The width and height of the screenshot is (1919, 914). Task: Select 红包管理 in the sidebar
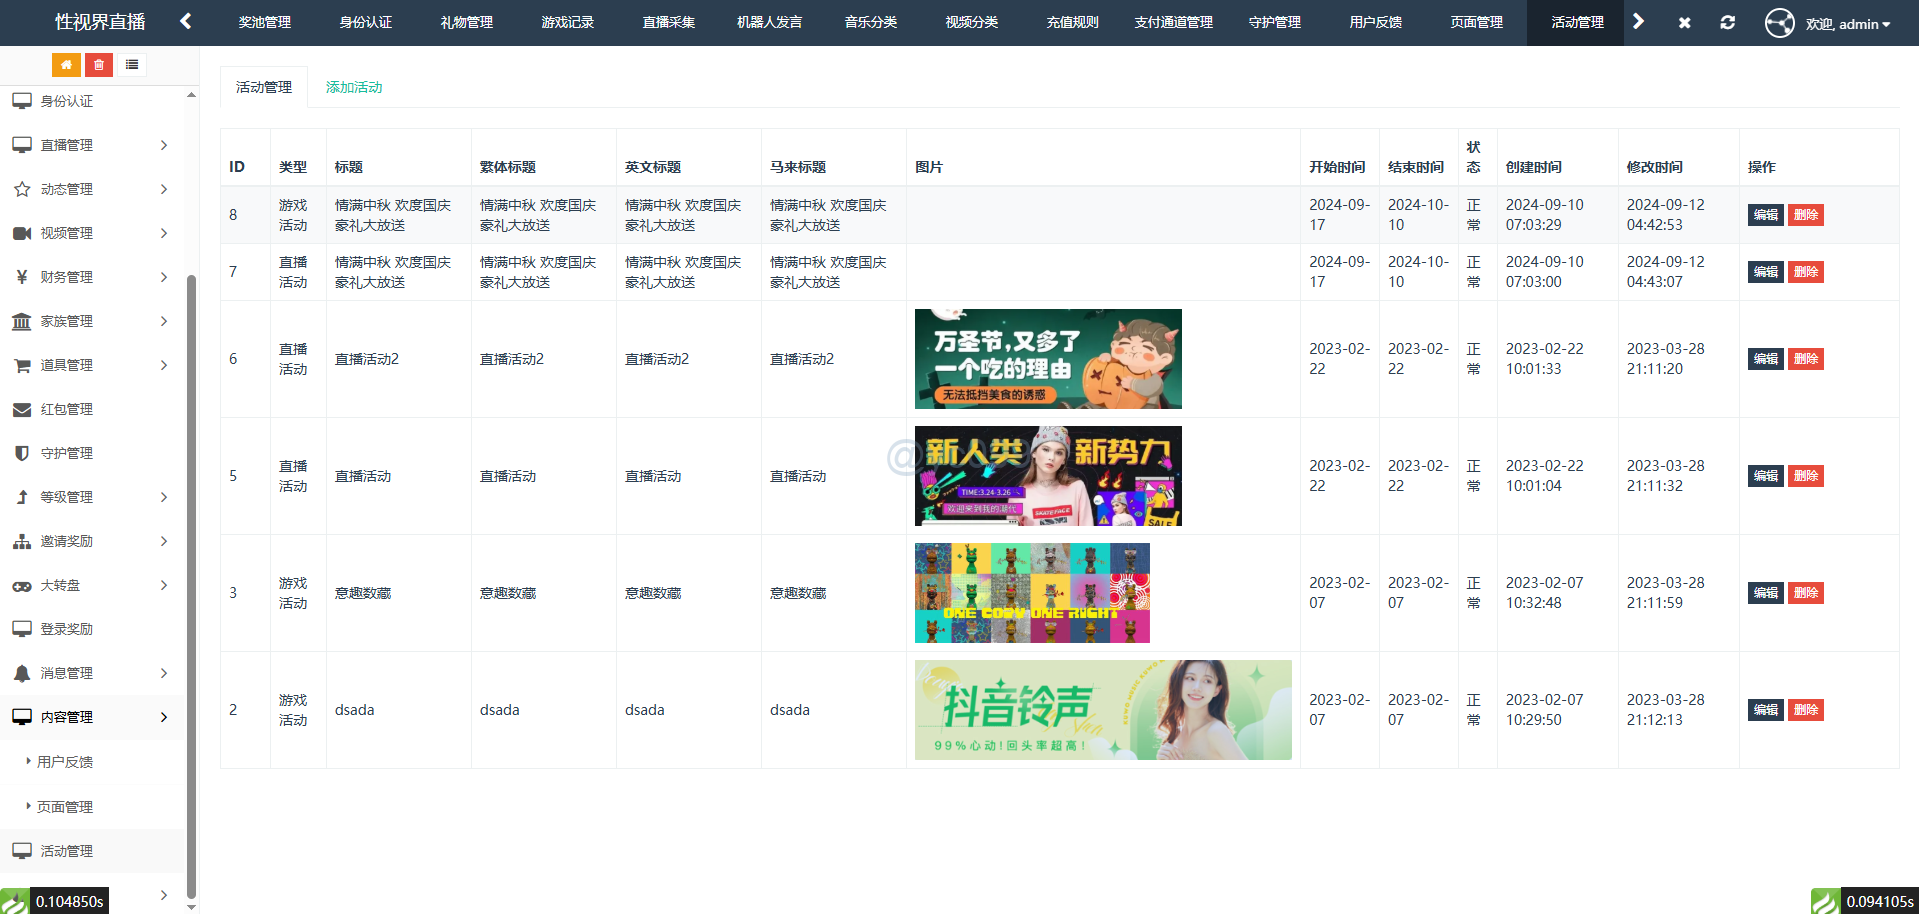67,409
